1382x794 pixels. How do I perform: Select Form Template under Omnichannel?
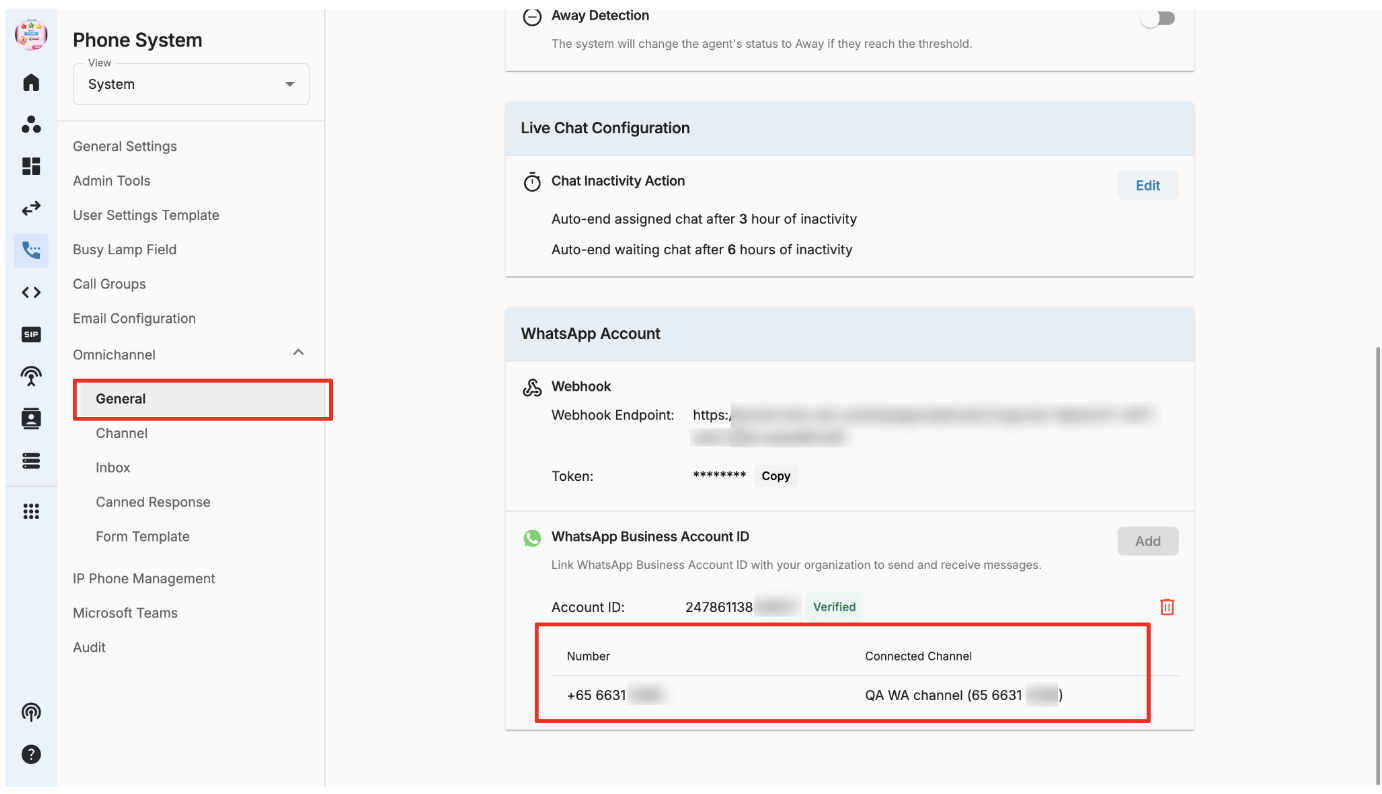tap(143, 536)
